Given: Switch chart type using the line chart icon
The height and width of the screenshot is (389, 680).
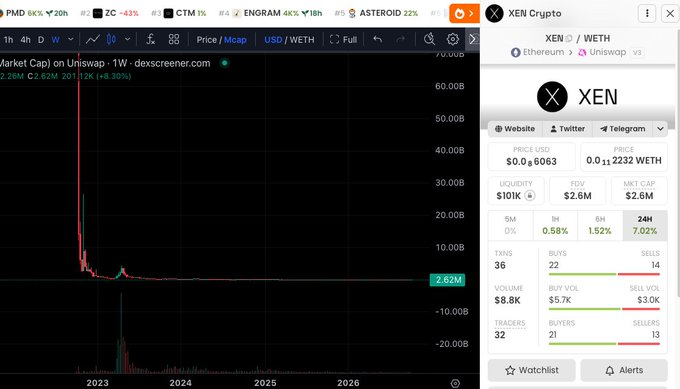Looking at the screenshot, I should click(x=92, y=39).
